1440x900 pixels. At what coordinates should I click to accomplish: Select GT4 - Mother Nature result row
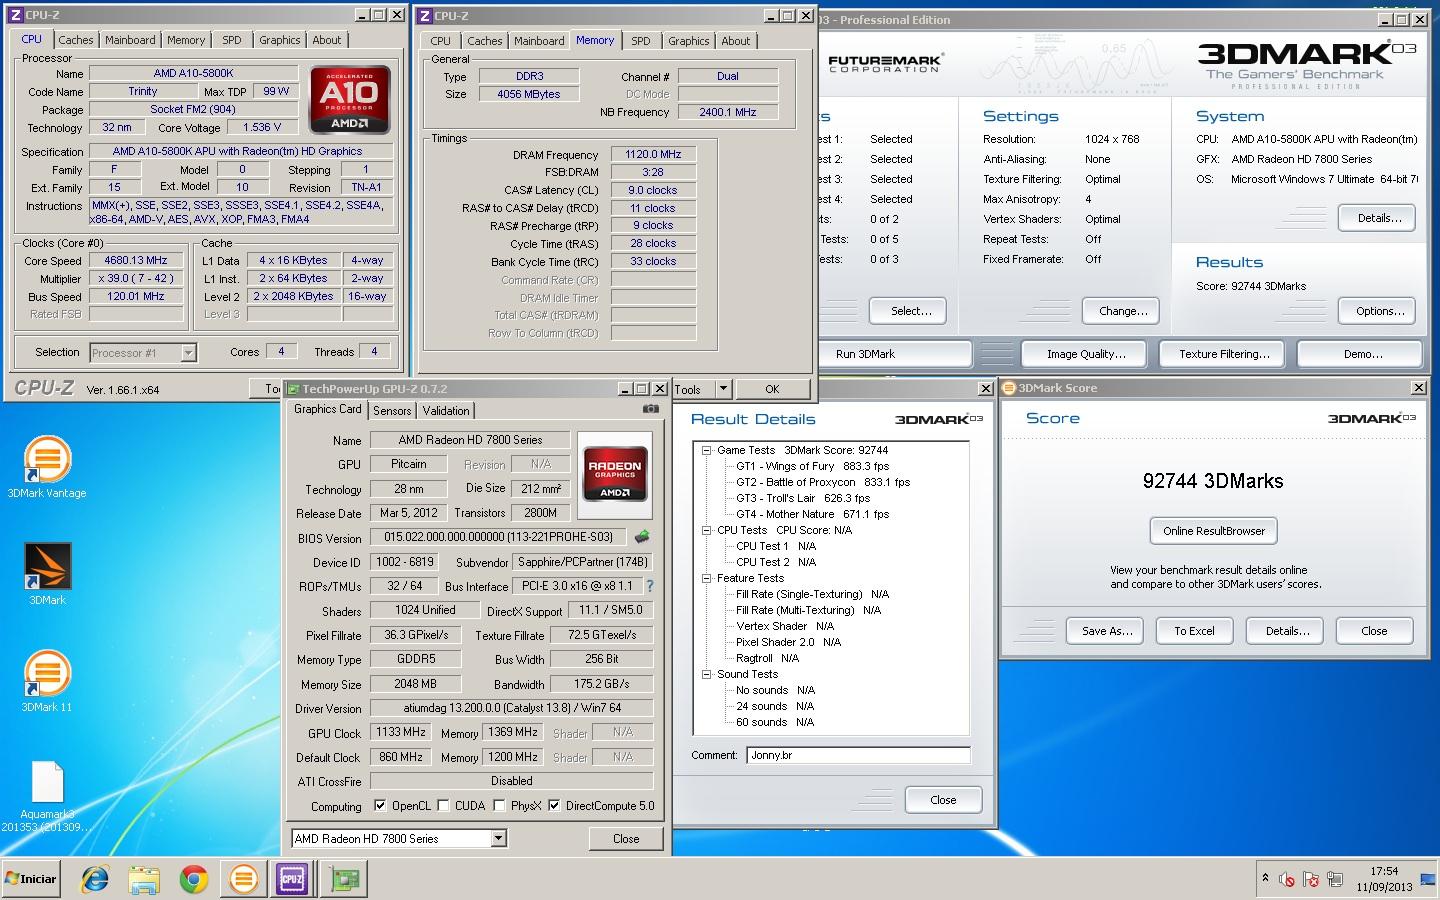[813, 514]
